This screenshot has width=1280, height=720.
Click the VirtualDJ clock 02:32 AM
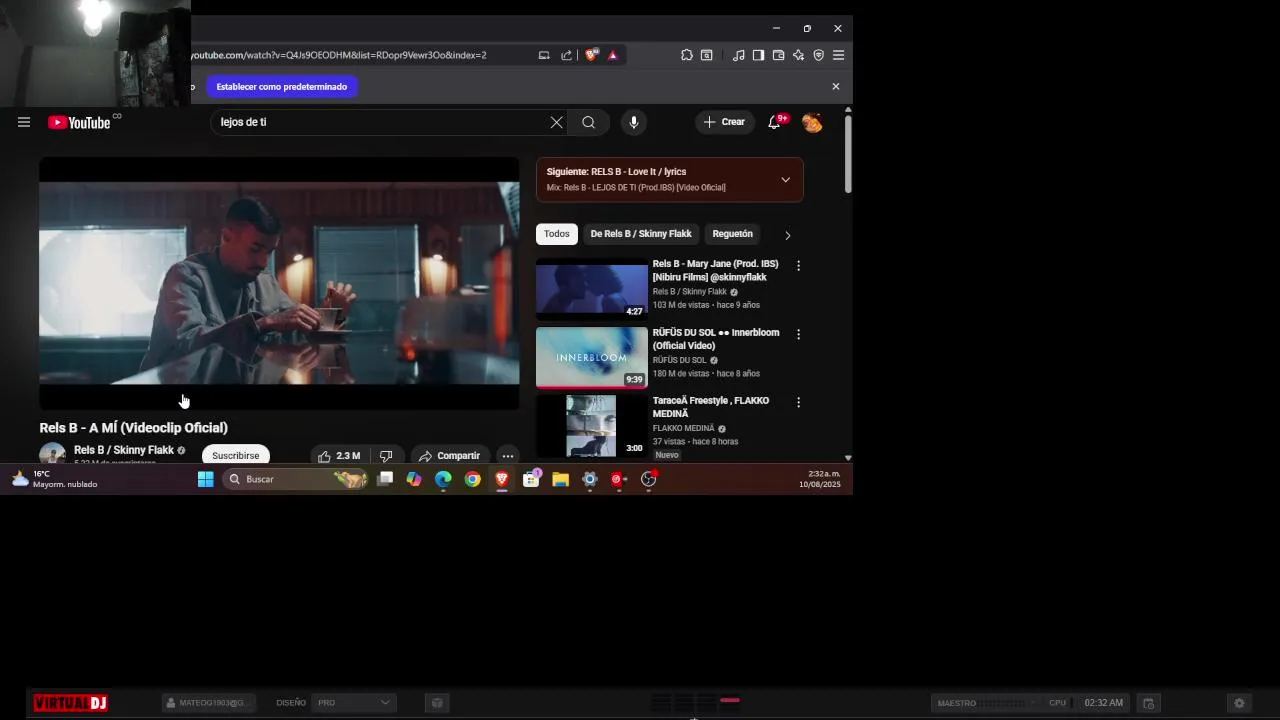pyautogui.click(x=1104, y=703)
